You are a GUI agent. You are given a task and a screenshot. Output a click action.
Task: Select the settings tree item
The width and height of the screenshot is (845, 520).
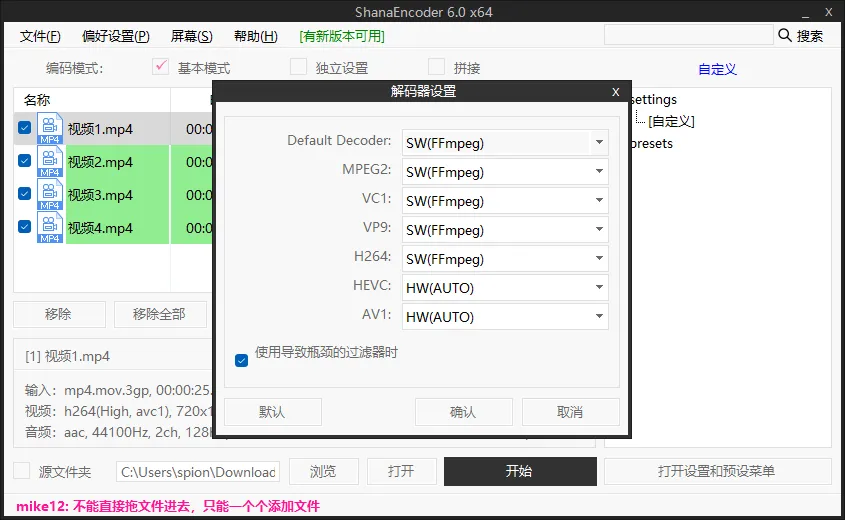point(653,99)
